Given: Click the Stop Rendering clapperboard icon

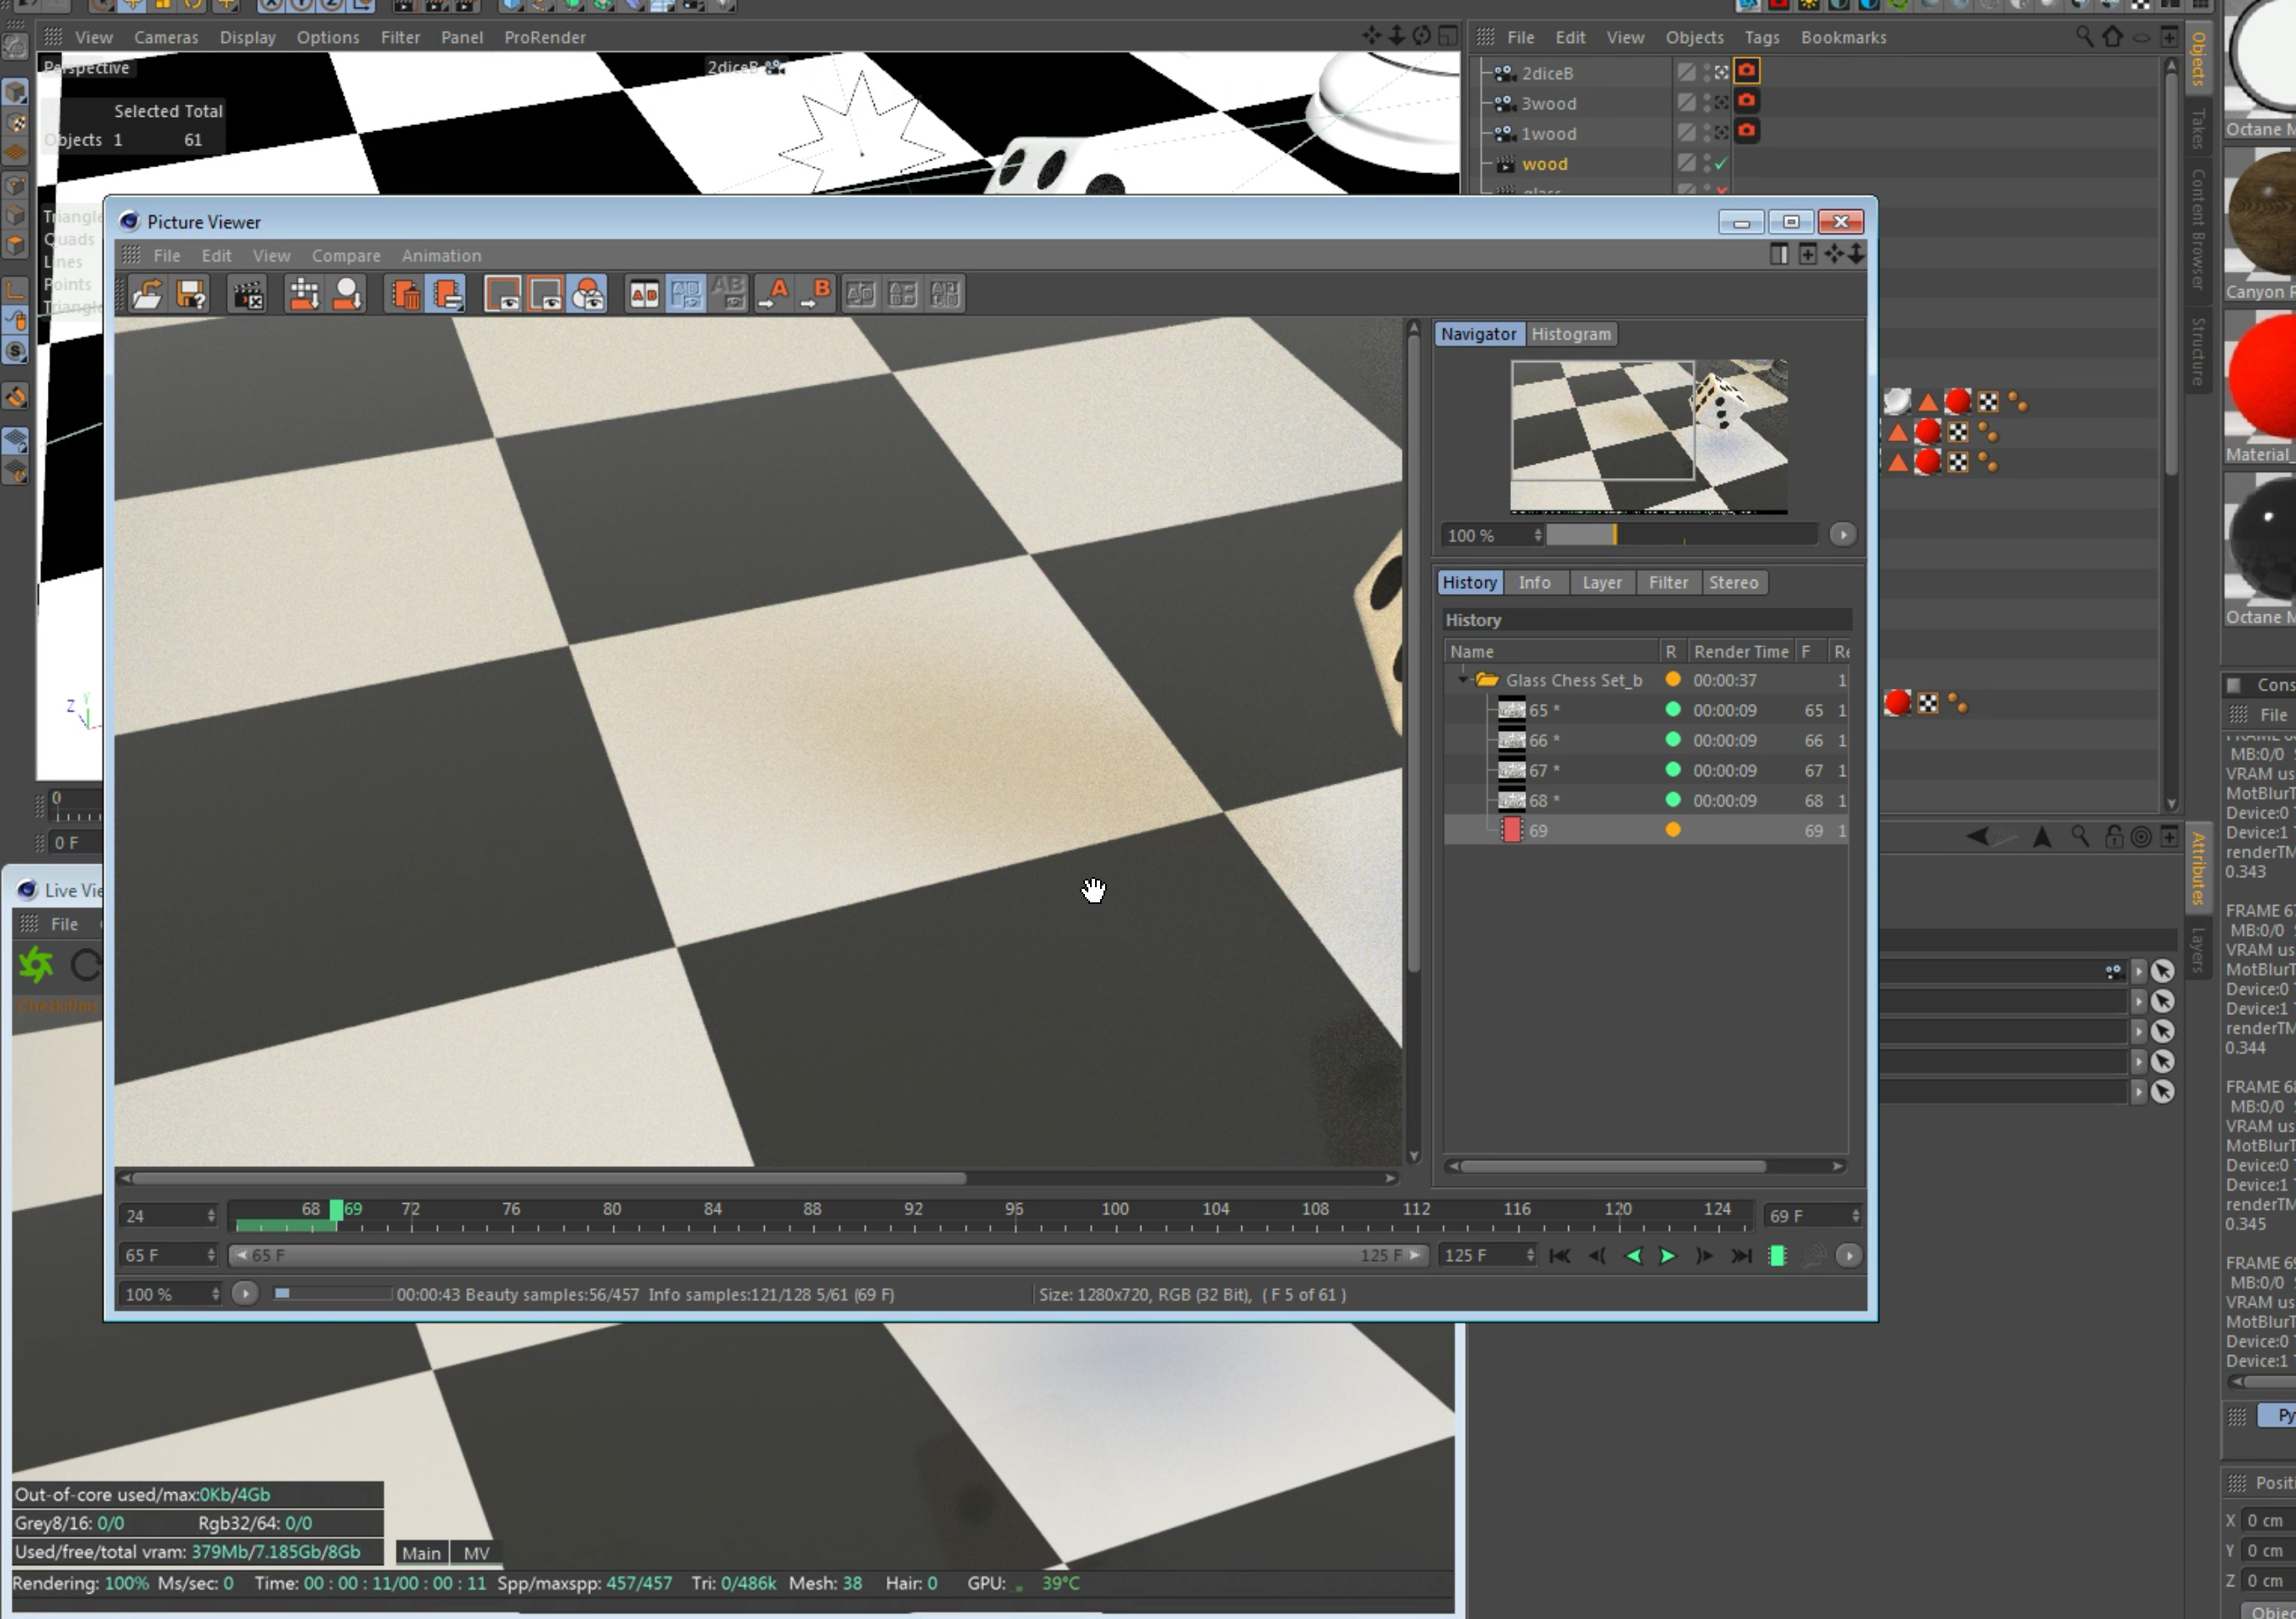Looking at the screenshot, I should click(x=248, y=294).
